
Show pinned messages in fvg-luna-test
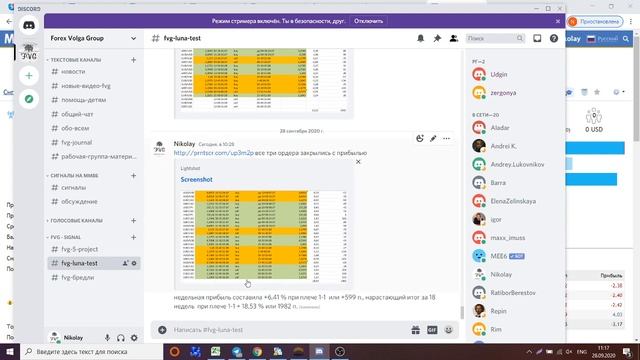pos(437,38)
